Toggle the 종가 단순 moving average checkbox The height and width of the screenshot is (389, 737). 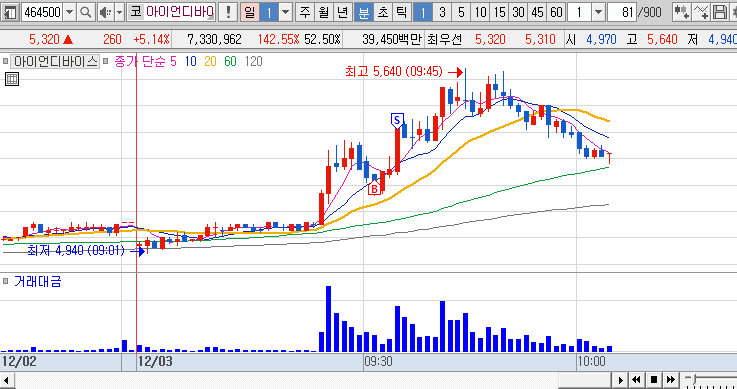pos(105,61)
